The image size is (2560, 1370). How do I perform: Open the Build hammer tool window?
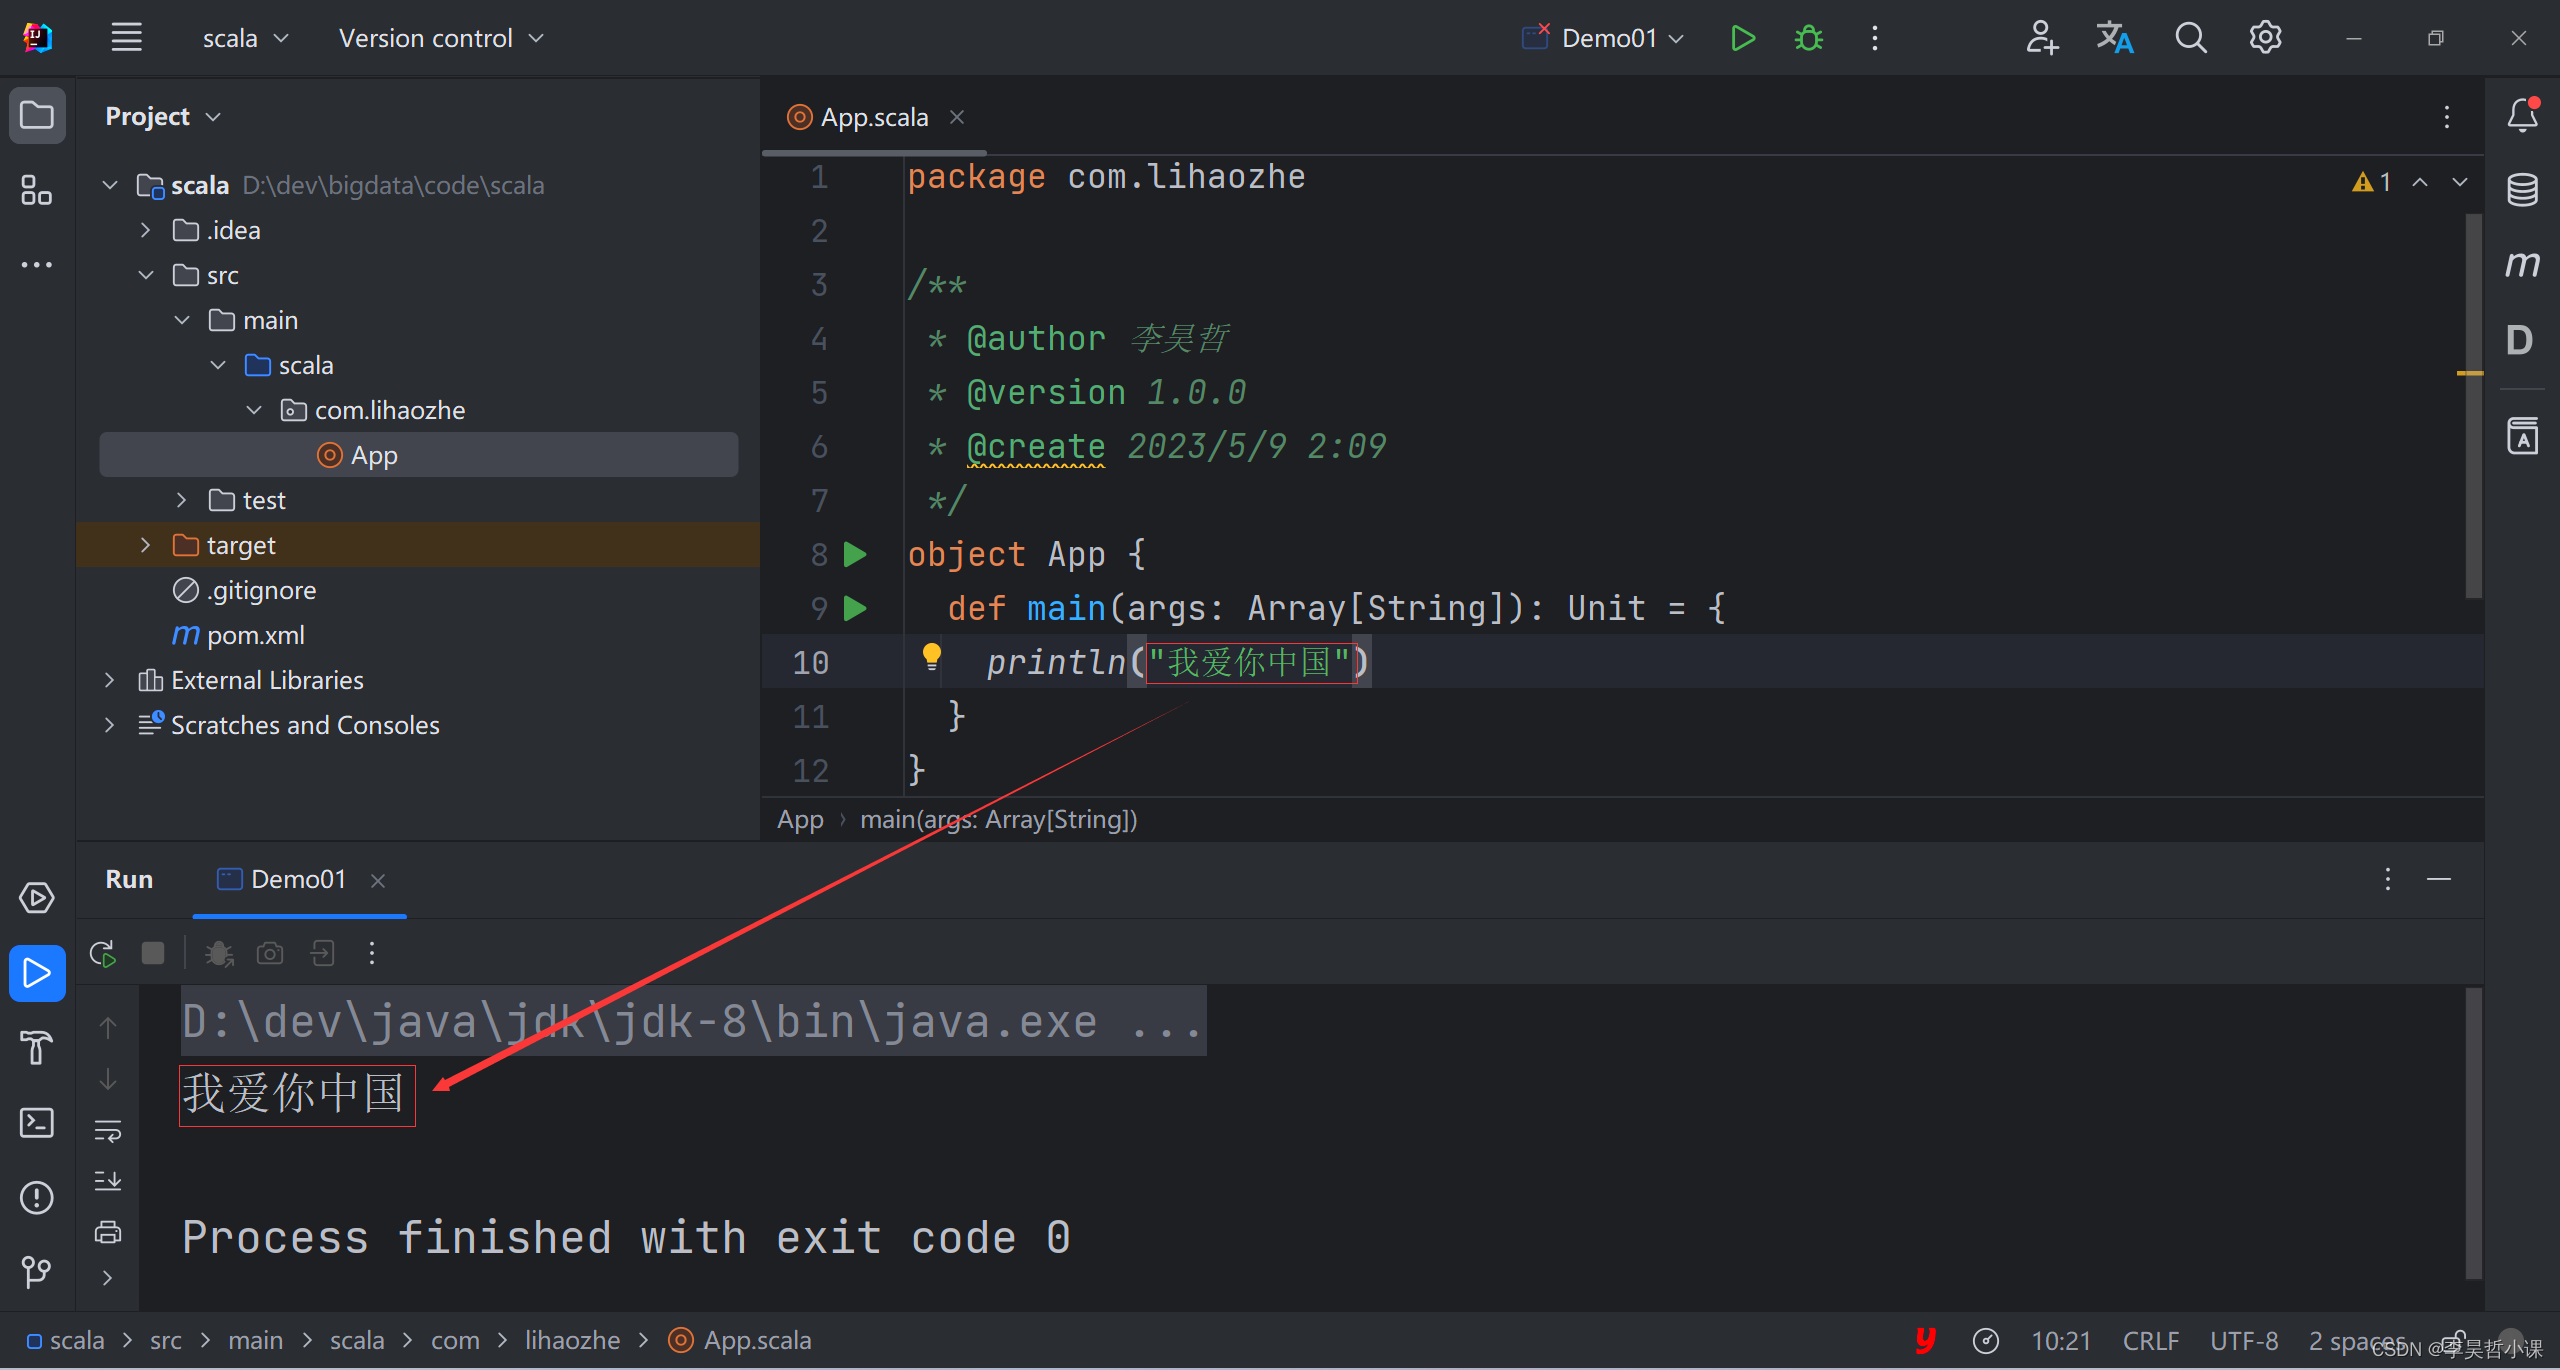[37, 1047]
